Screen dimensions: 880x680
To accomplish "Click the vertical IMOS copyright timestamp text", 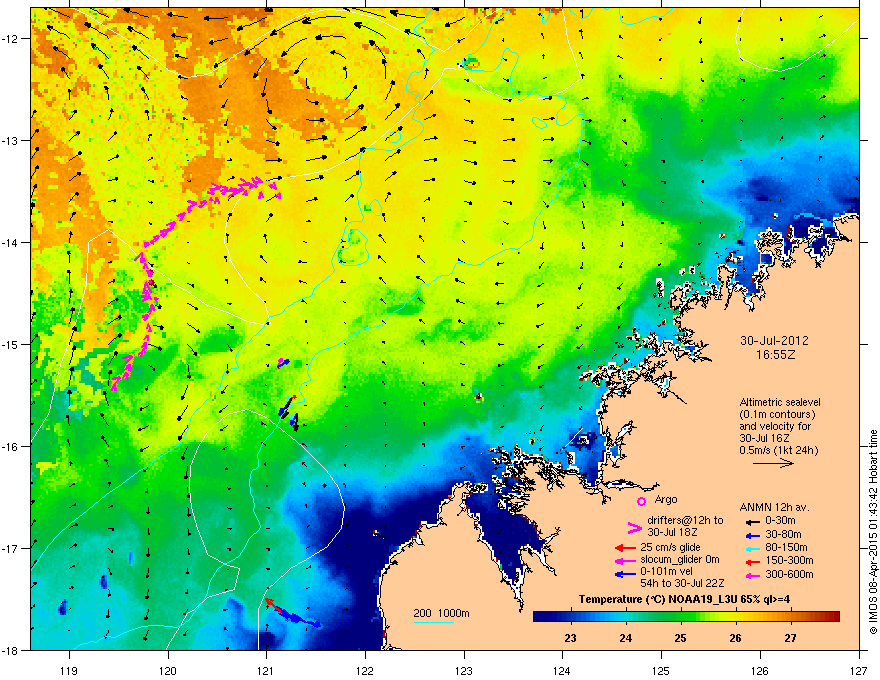I will coord(873,532).
